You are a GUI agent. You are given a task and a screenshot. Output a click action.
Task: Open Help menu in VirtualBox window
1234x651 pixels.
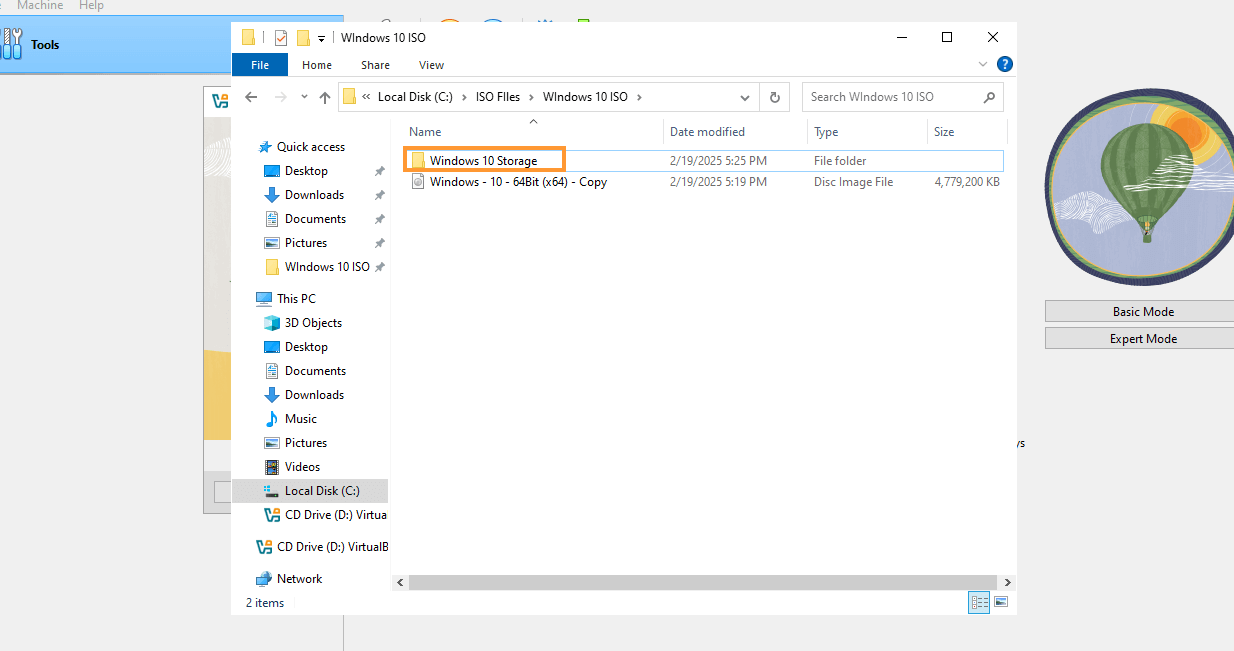(x=91, y=6)
